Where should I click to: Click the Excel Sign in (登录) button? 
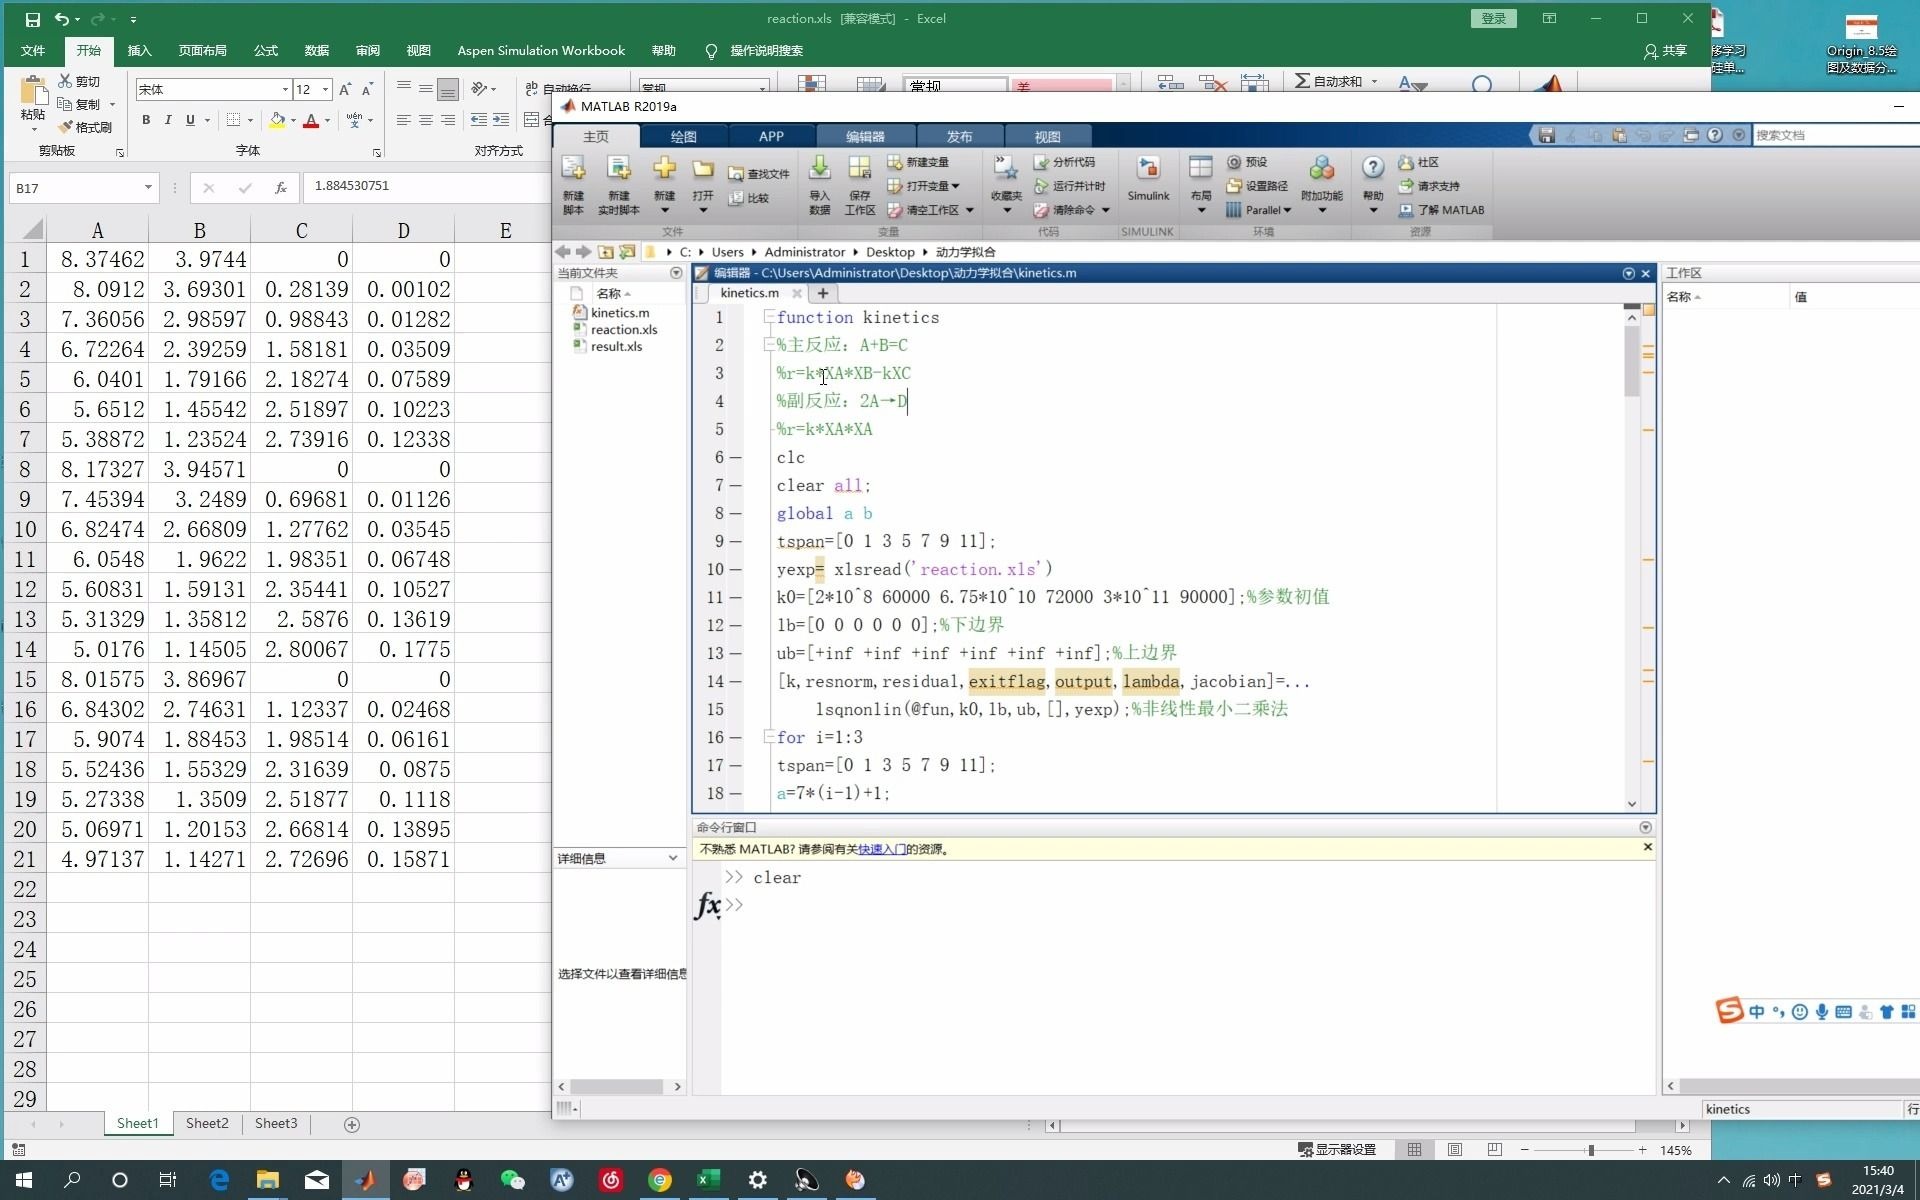(x=1494, y=19)
